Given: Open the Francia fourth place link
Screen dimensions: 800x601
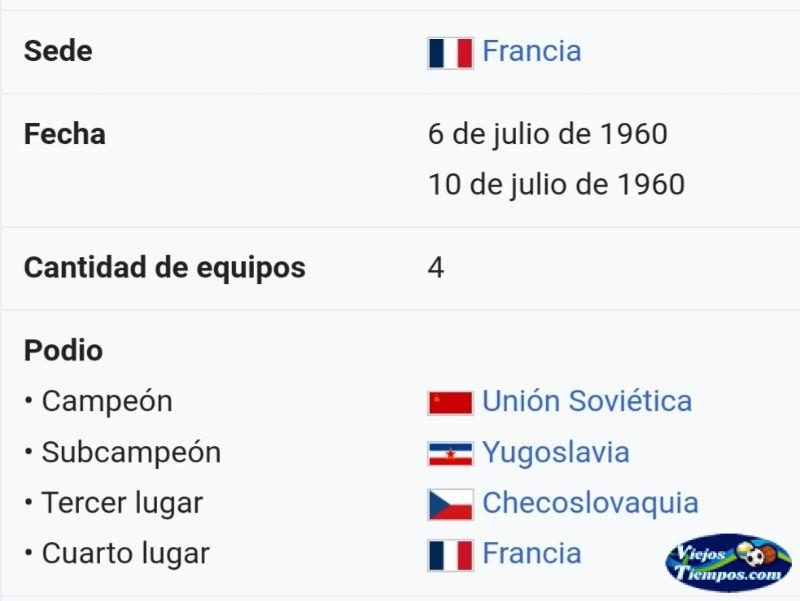Looking at the screenshot, I should coord(532,554).
